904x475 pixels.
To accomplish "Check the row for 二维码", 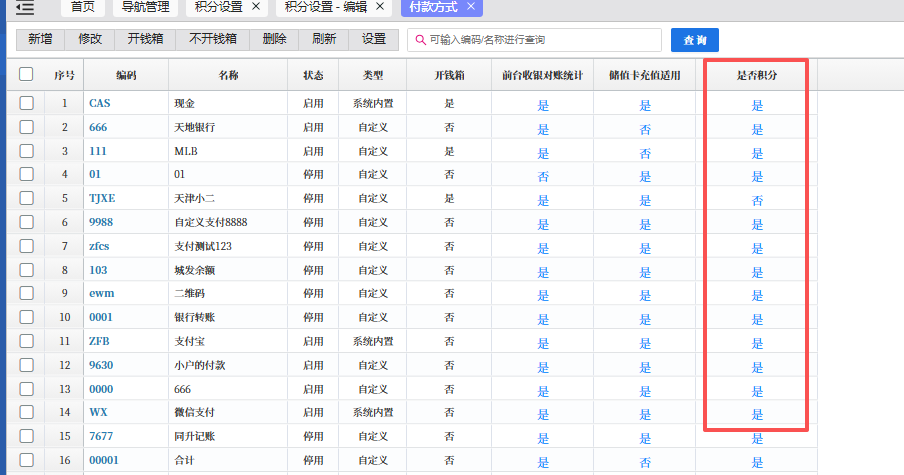I will [27, 293].
